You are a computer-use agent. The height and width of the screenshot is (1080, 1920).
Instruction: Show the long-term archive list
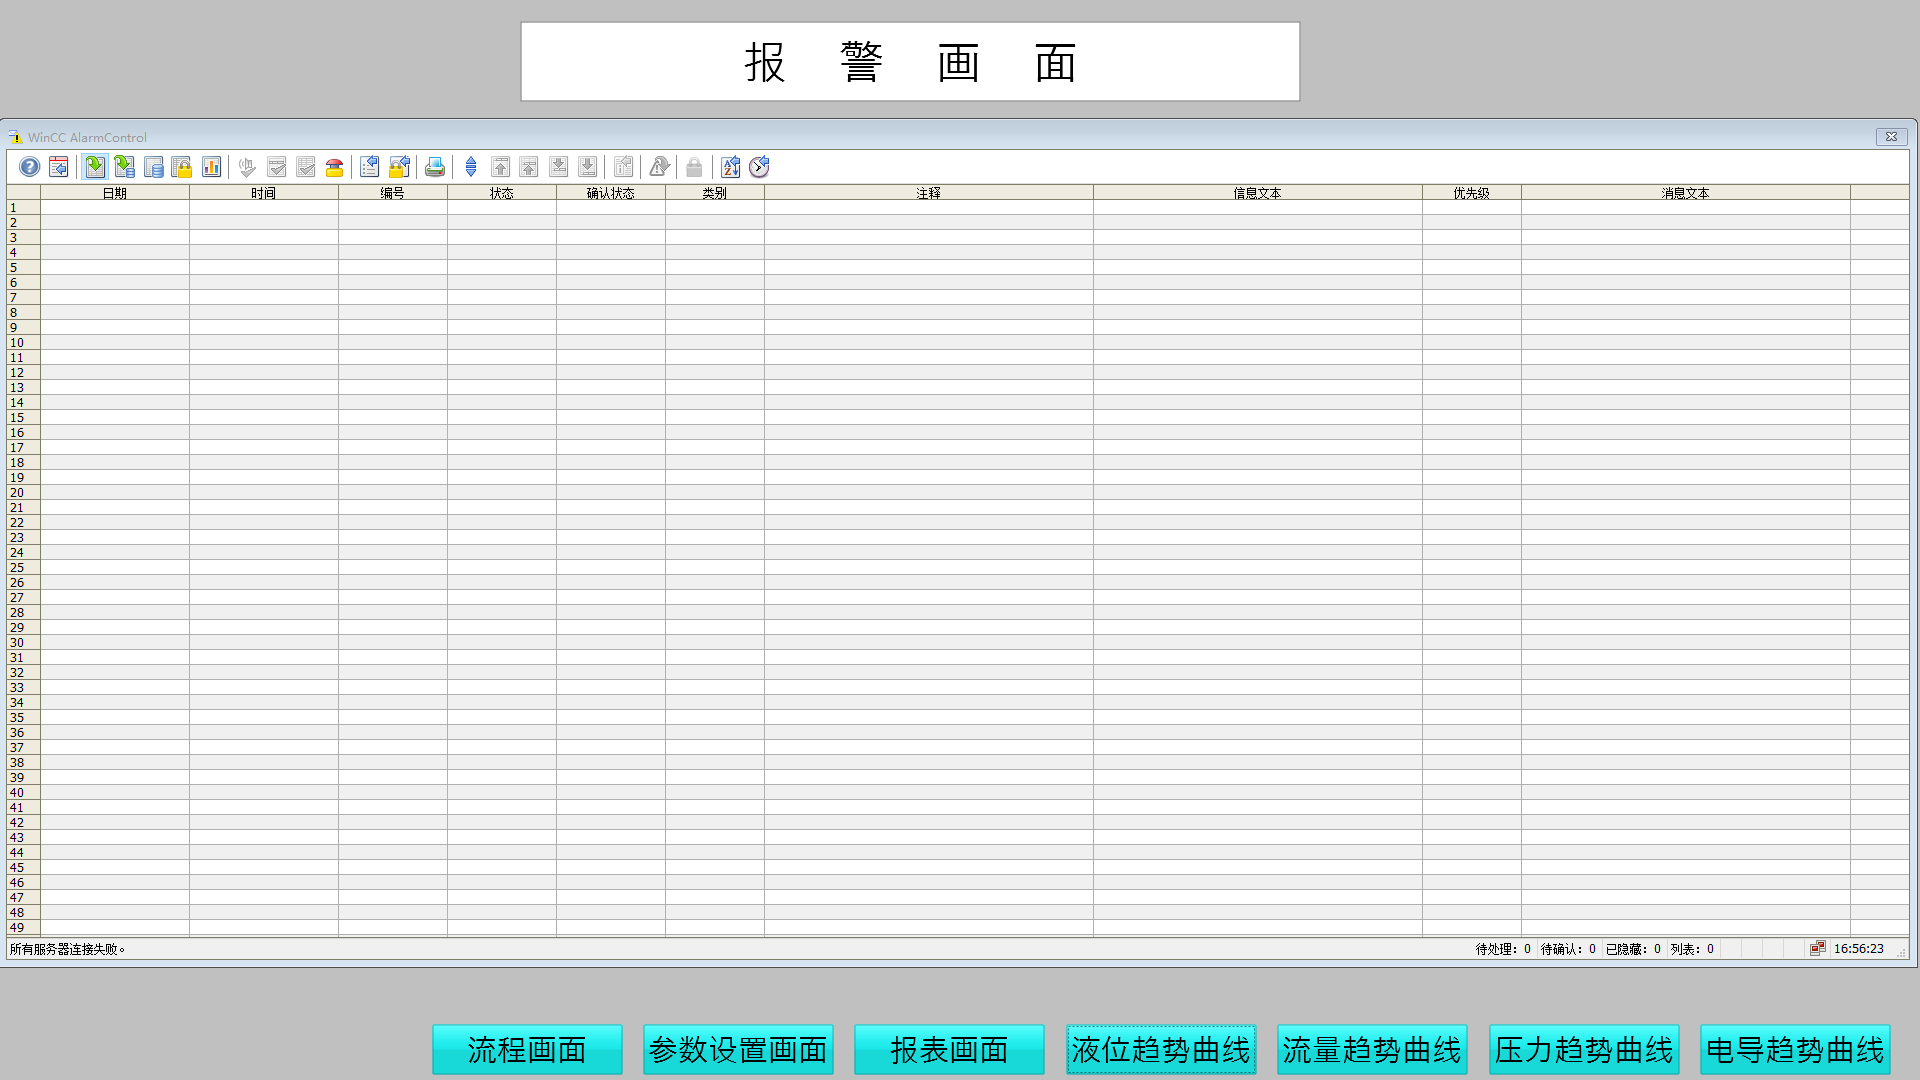pos(153,167)
